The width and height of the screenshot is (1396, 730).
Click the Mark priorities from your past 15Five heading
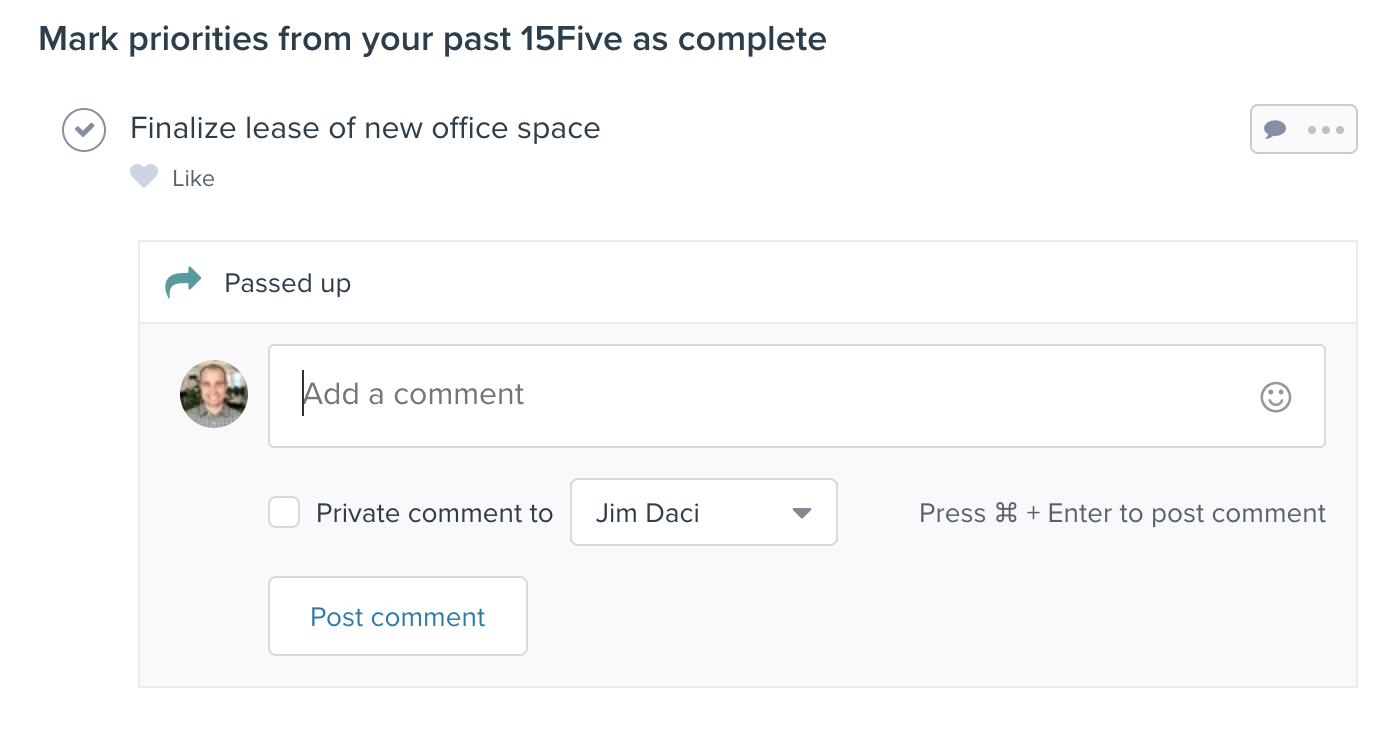coord(432,39)
